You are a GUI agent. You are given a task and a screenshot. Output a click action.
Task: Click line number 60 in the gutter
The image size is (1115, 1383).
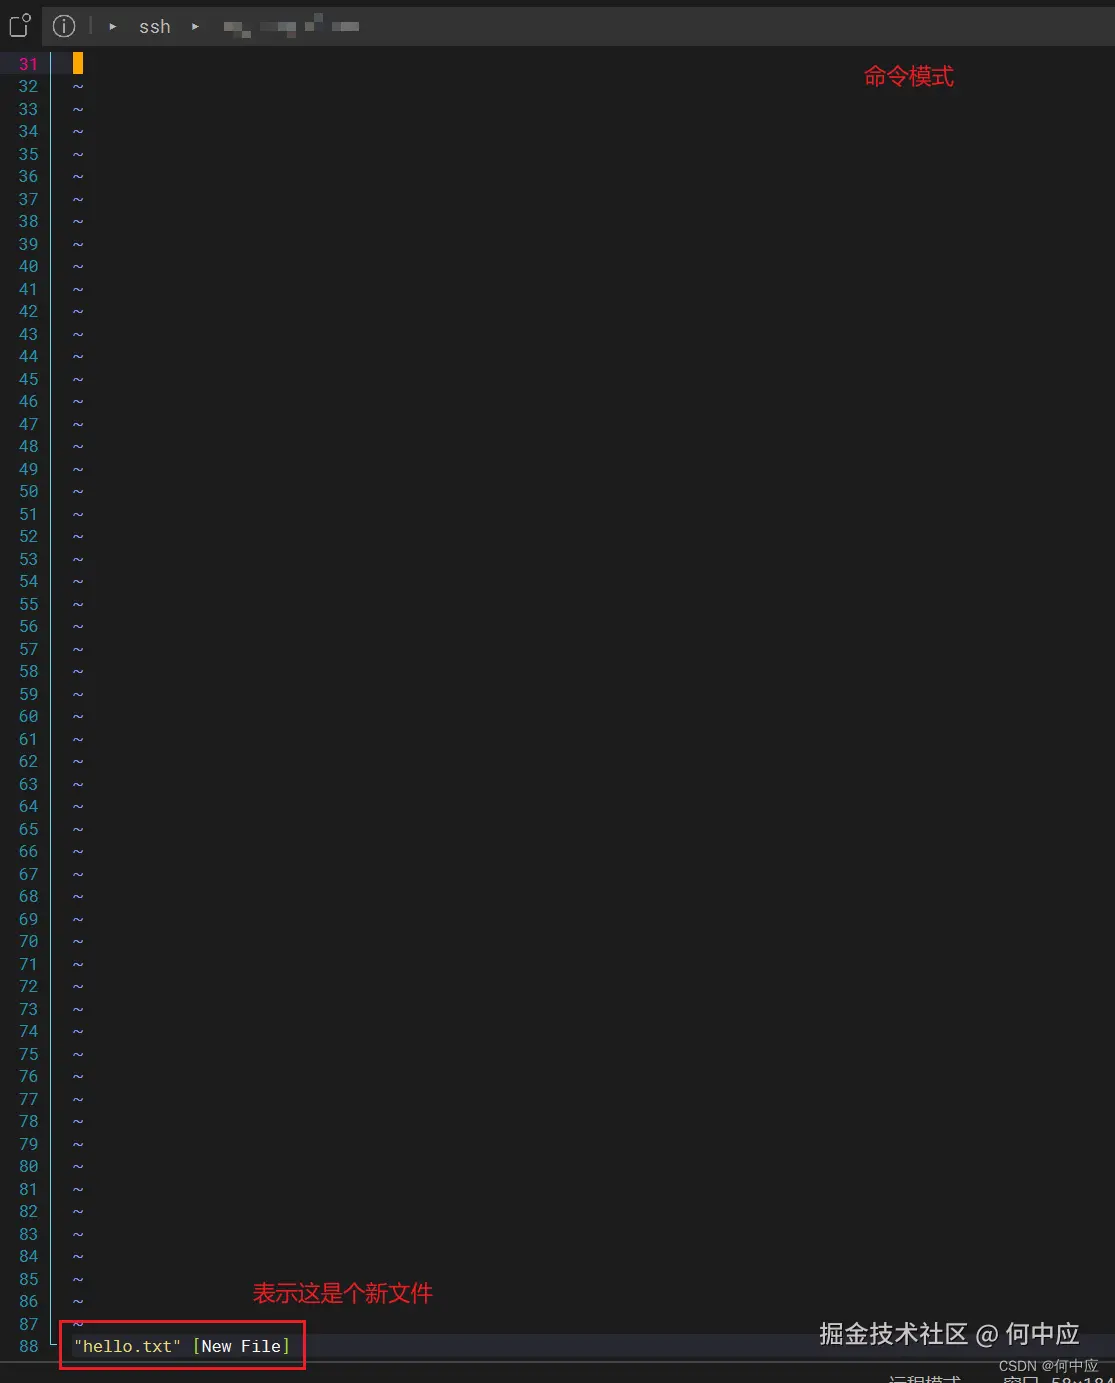(x=28, y=716)
